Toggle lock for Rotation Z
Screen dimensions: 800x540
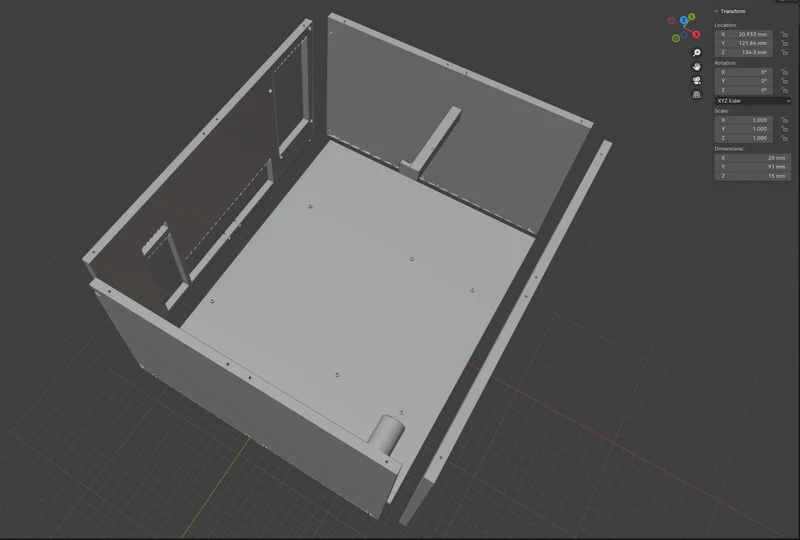pos(784,90)
